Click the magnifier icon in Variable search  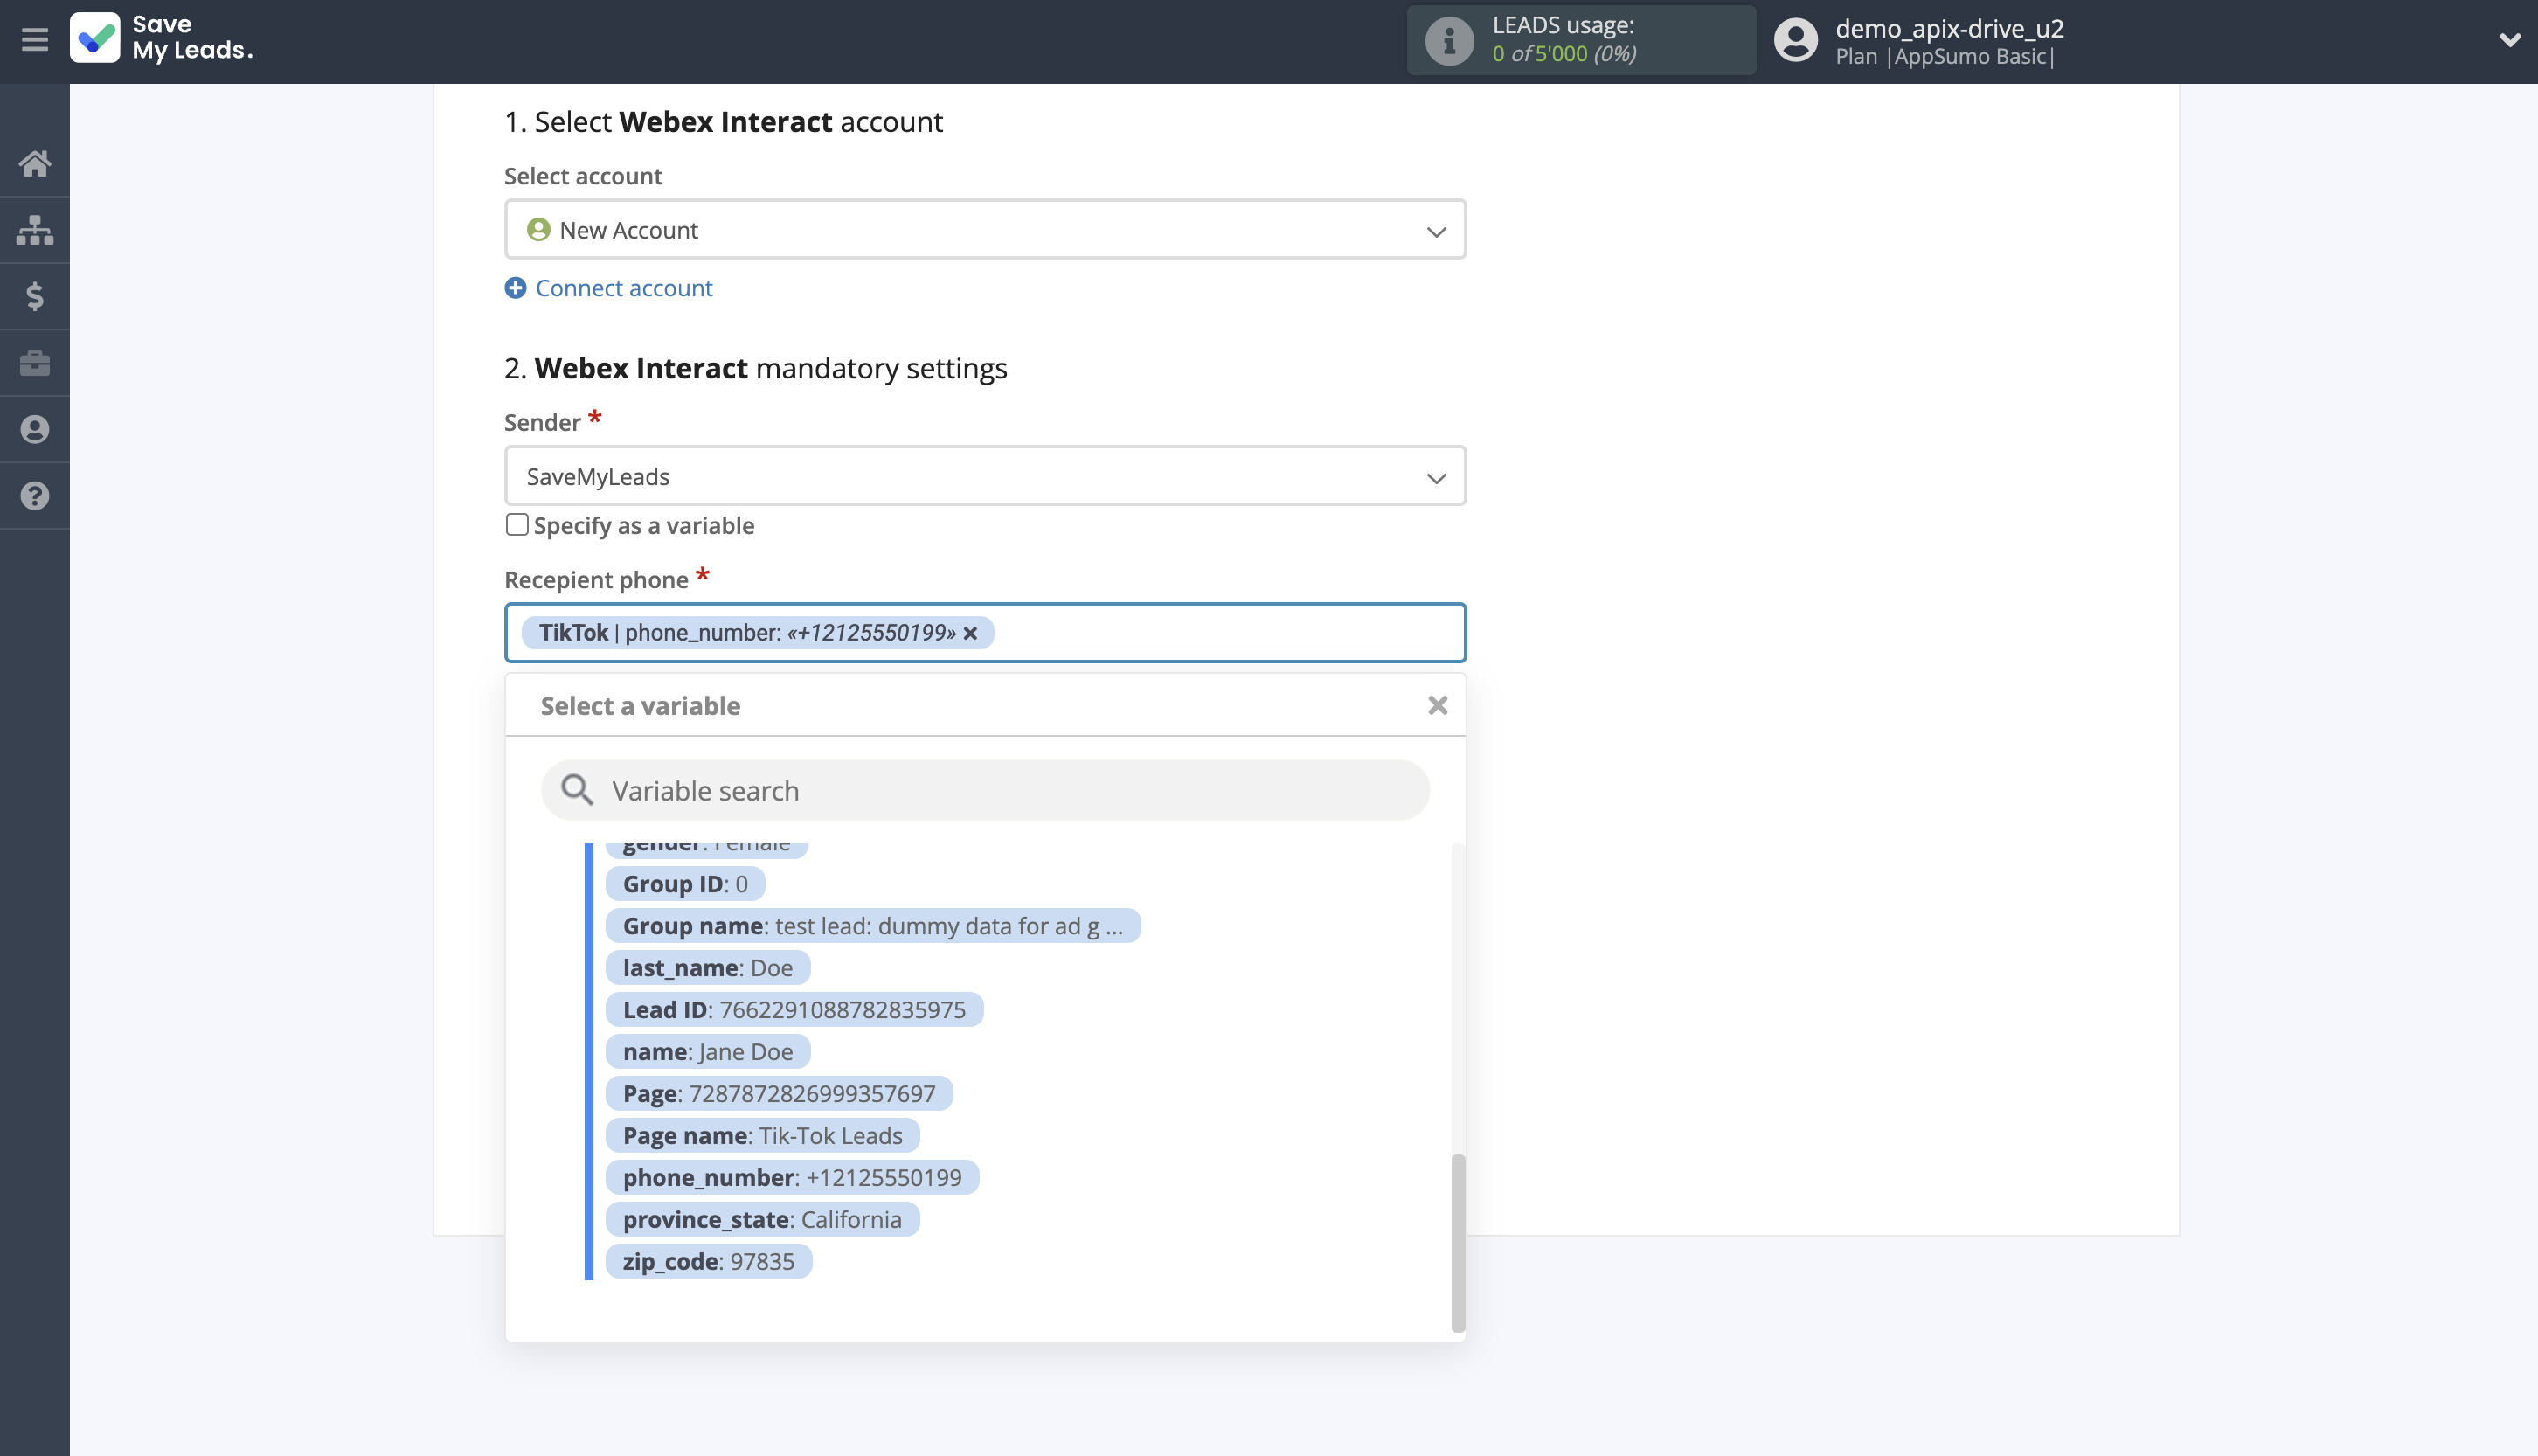tap(577, 790)
